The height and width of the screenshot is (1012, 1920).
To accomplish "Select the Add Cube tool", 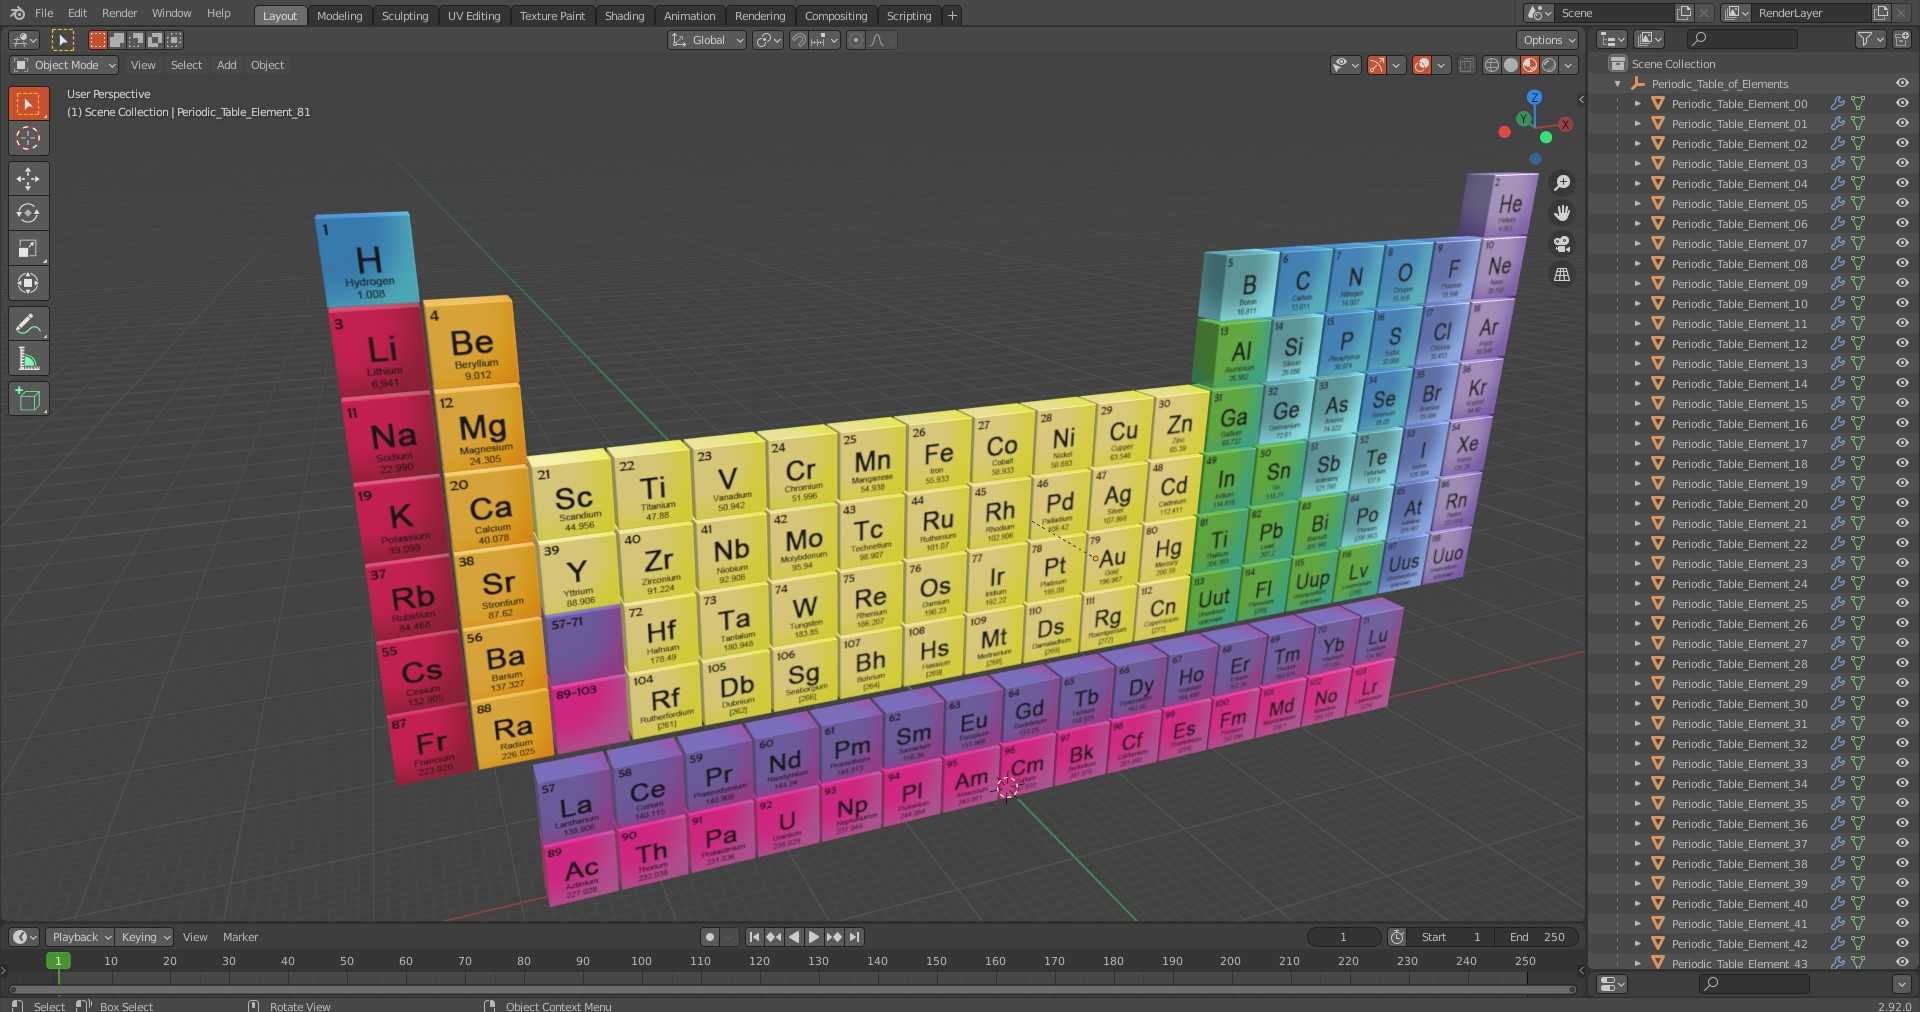I will (28, 399).
